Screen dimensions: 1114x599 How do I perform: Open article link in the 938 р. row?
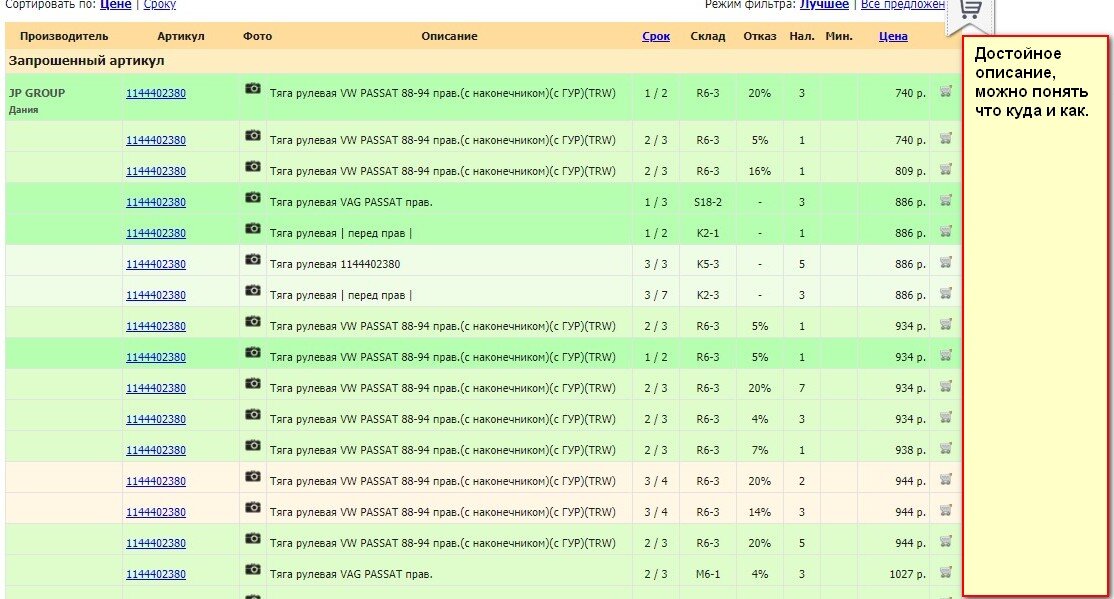156,450
